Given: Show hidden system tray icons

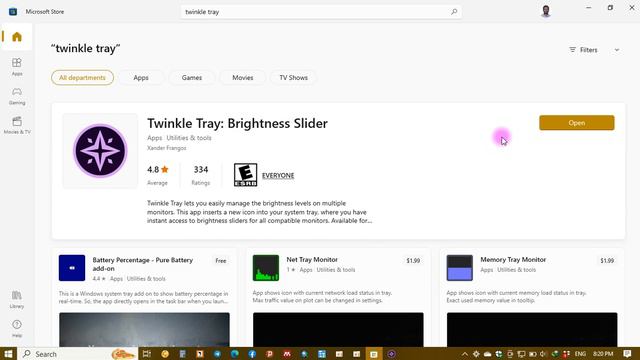Looking at the screenshot, I should tap(464, 354).
